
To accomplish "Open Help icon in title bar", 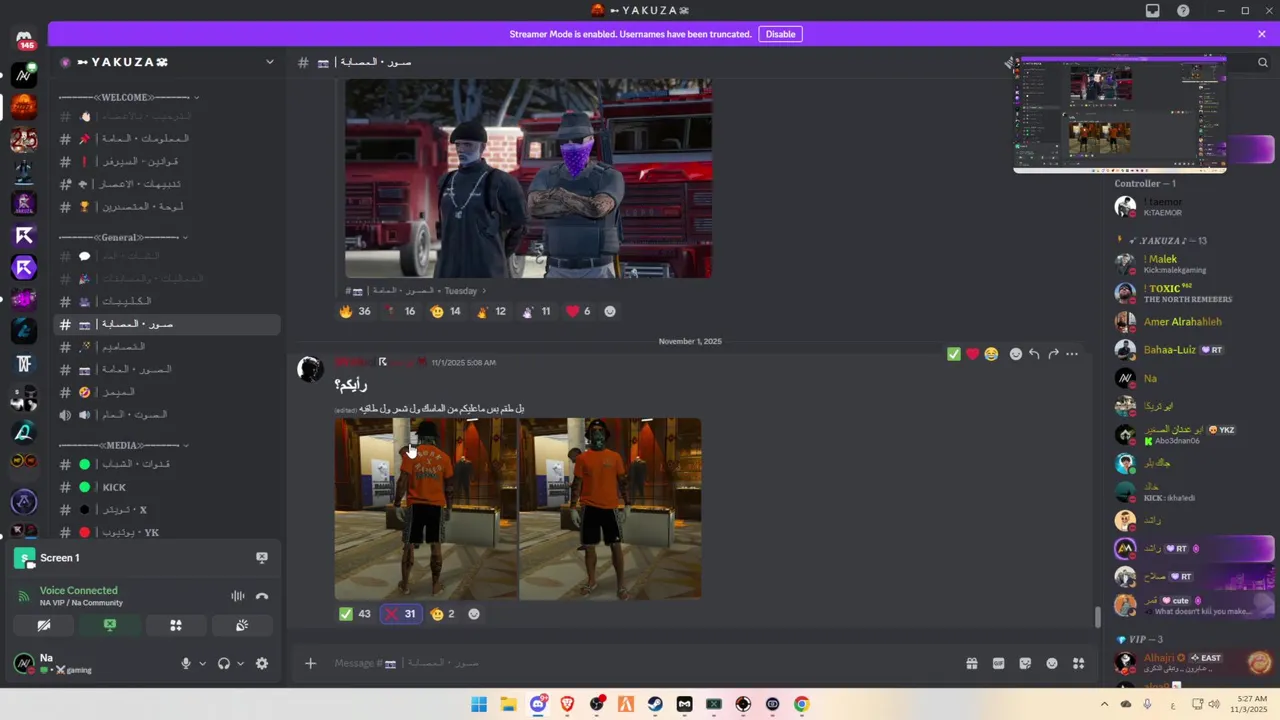I will [x=1184, y=11].
